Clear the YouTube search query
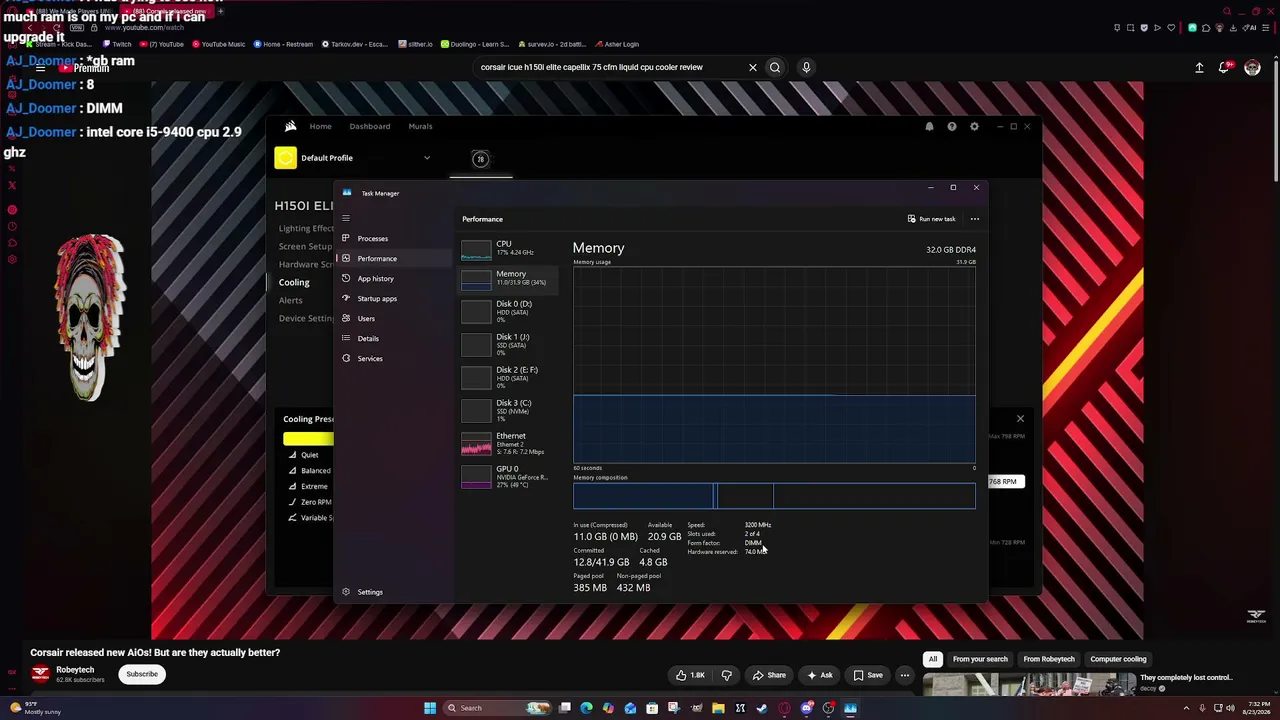 tap(753, 67)
